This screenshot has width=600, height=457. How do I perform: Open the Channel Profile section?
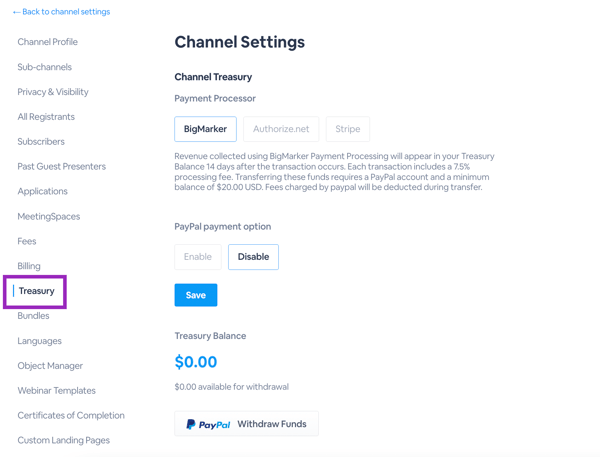pos(47,42)
